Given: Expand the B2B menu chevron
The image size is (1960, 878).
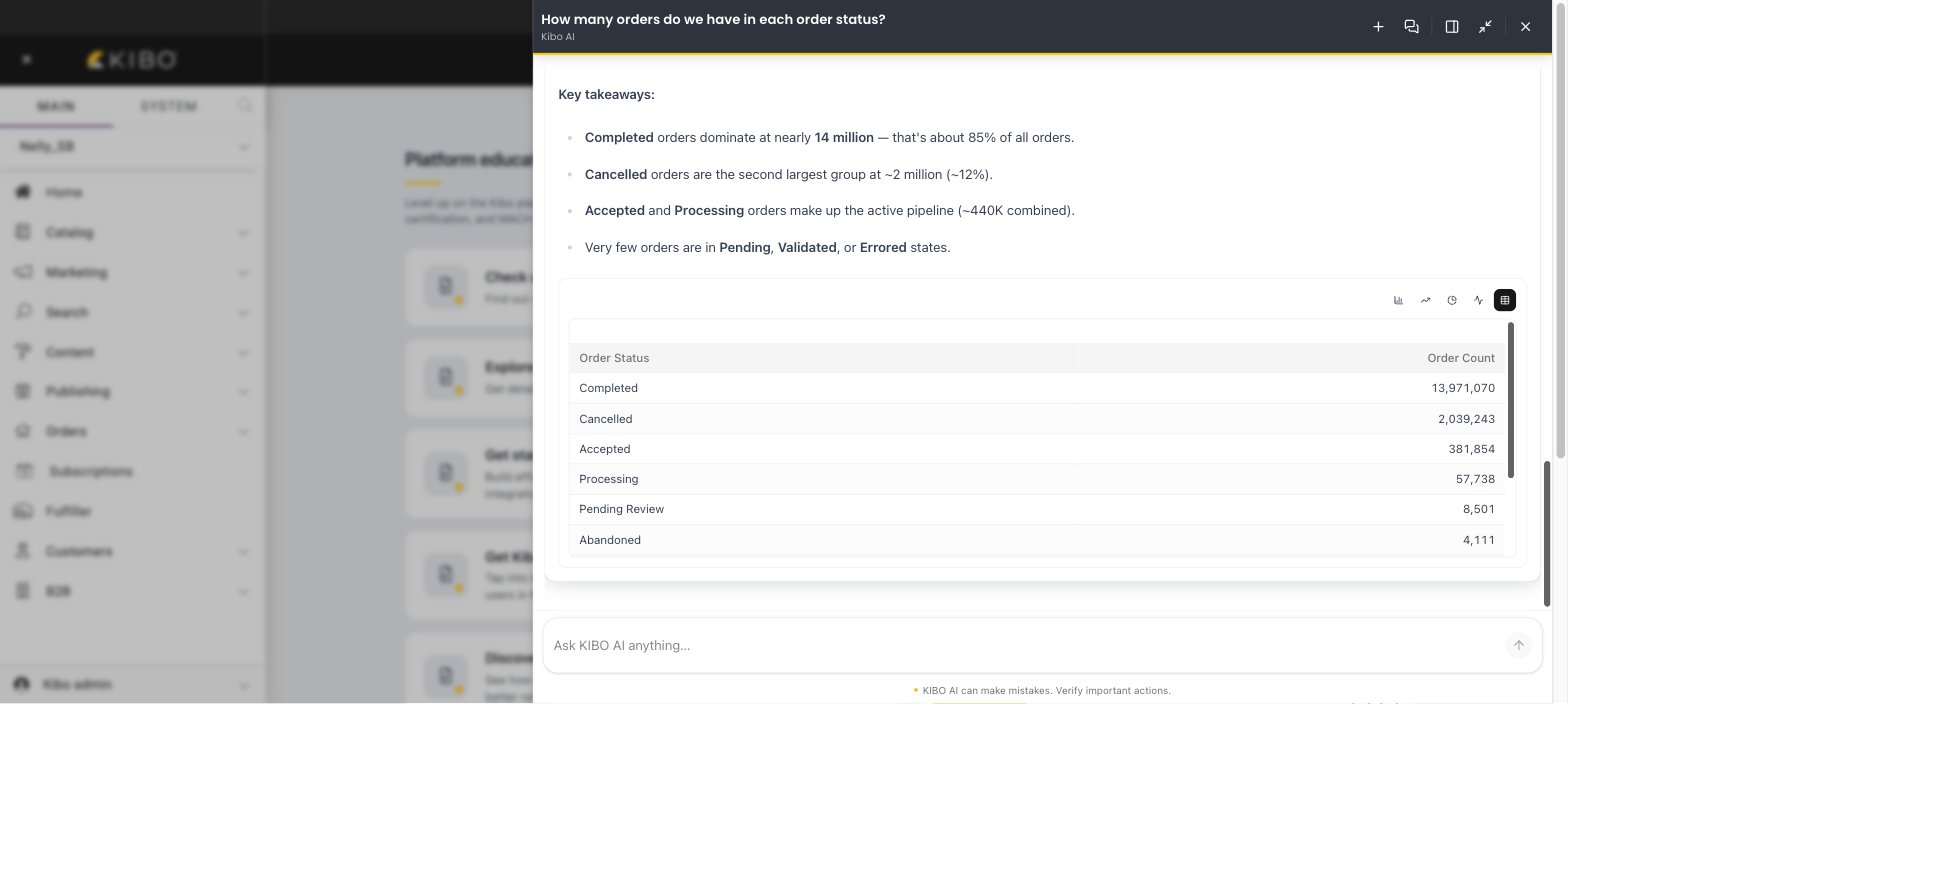Looking at the screenshot, I should [243, 592].
